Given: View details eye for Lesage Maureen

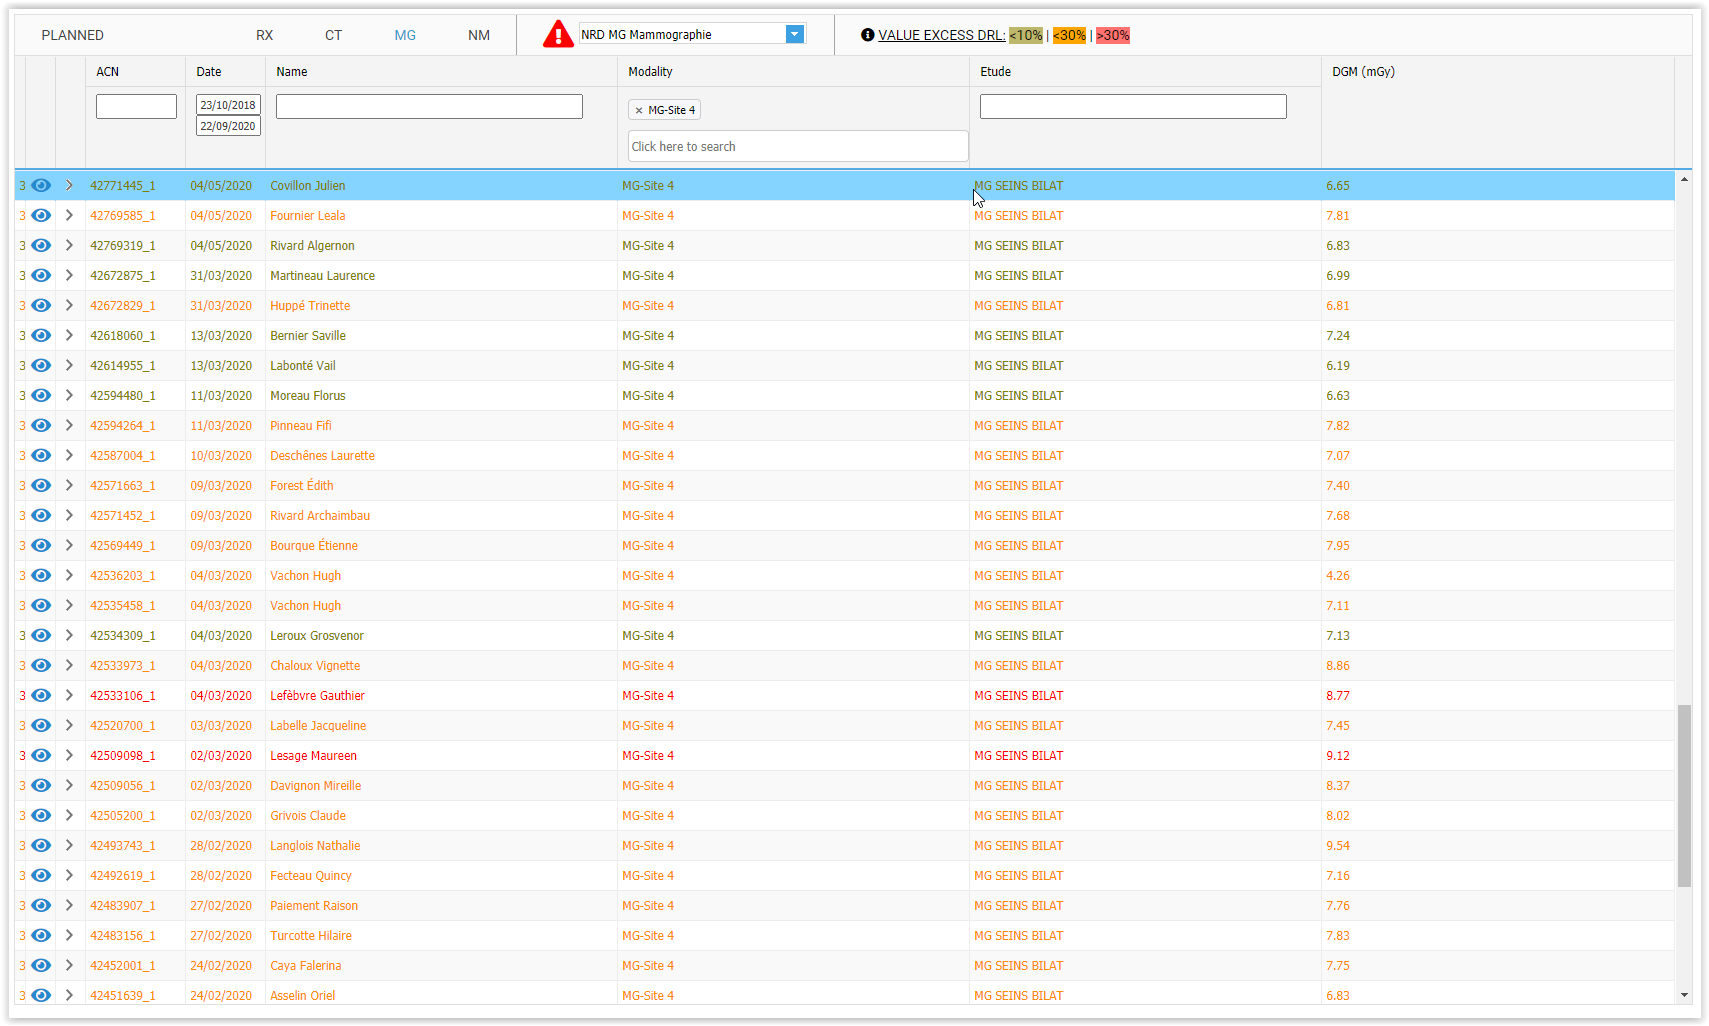Looking at the screenshot, I should coord(41,756).
